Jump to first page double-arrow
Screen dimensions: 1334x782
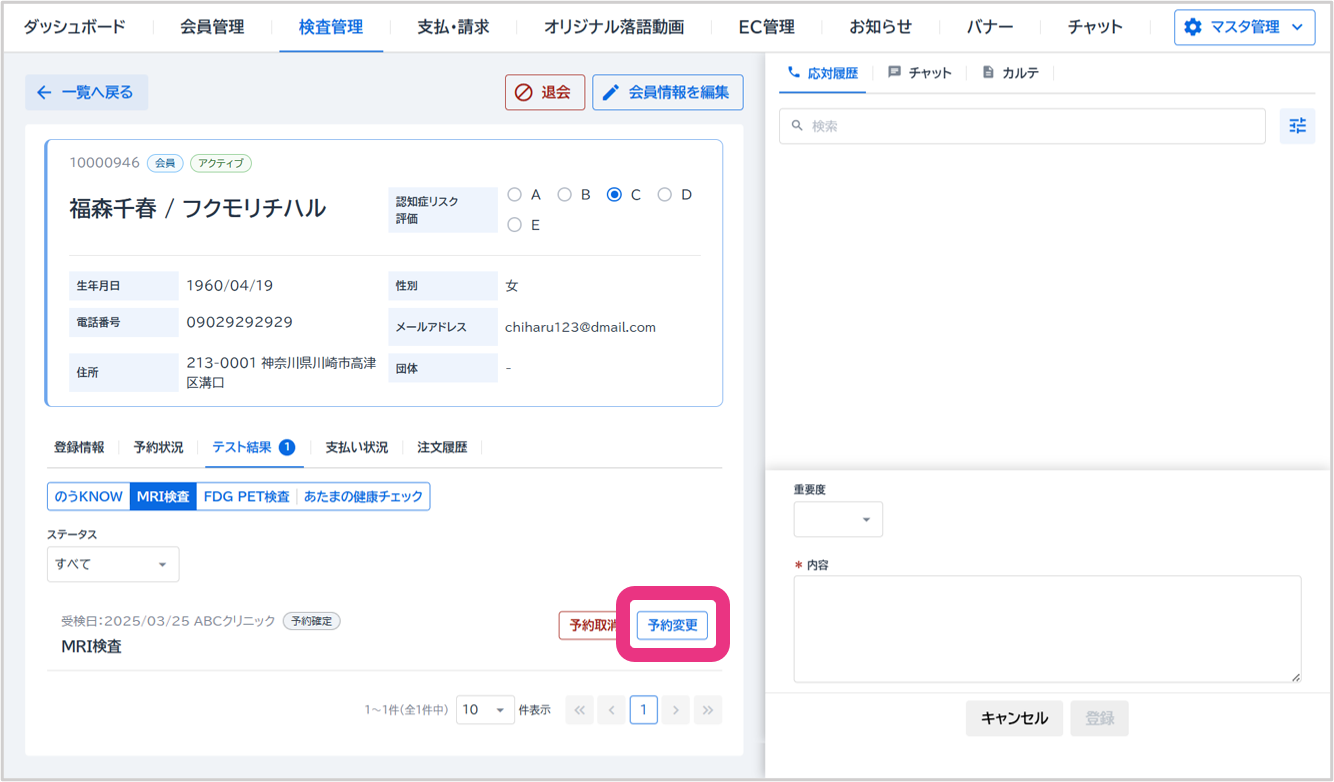click(x=580, y=710)
